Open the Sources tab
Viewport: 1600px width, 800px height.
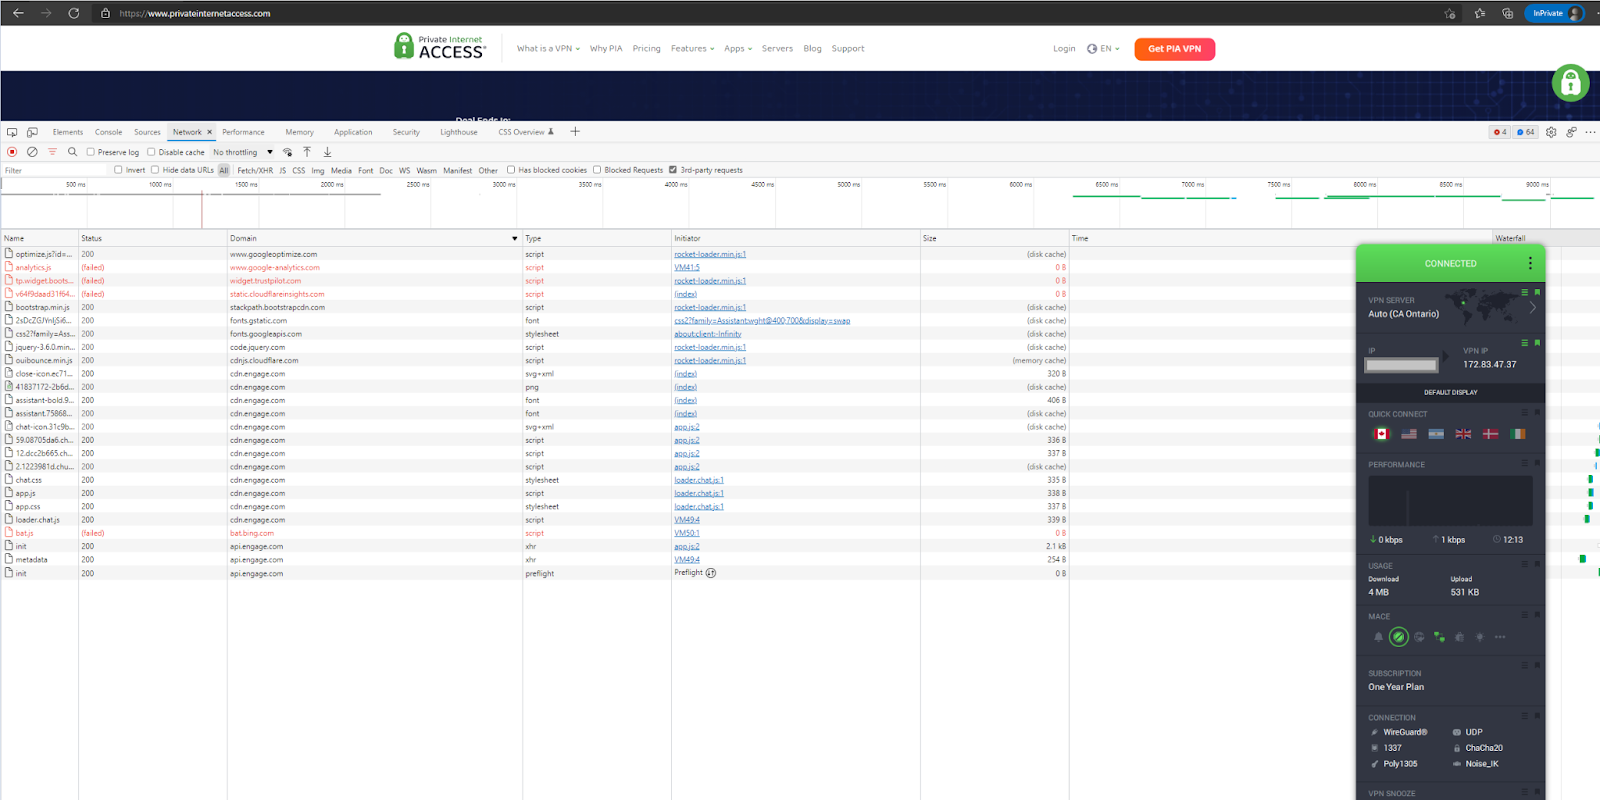coord(147,132)
